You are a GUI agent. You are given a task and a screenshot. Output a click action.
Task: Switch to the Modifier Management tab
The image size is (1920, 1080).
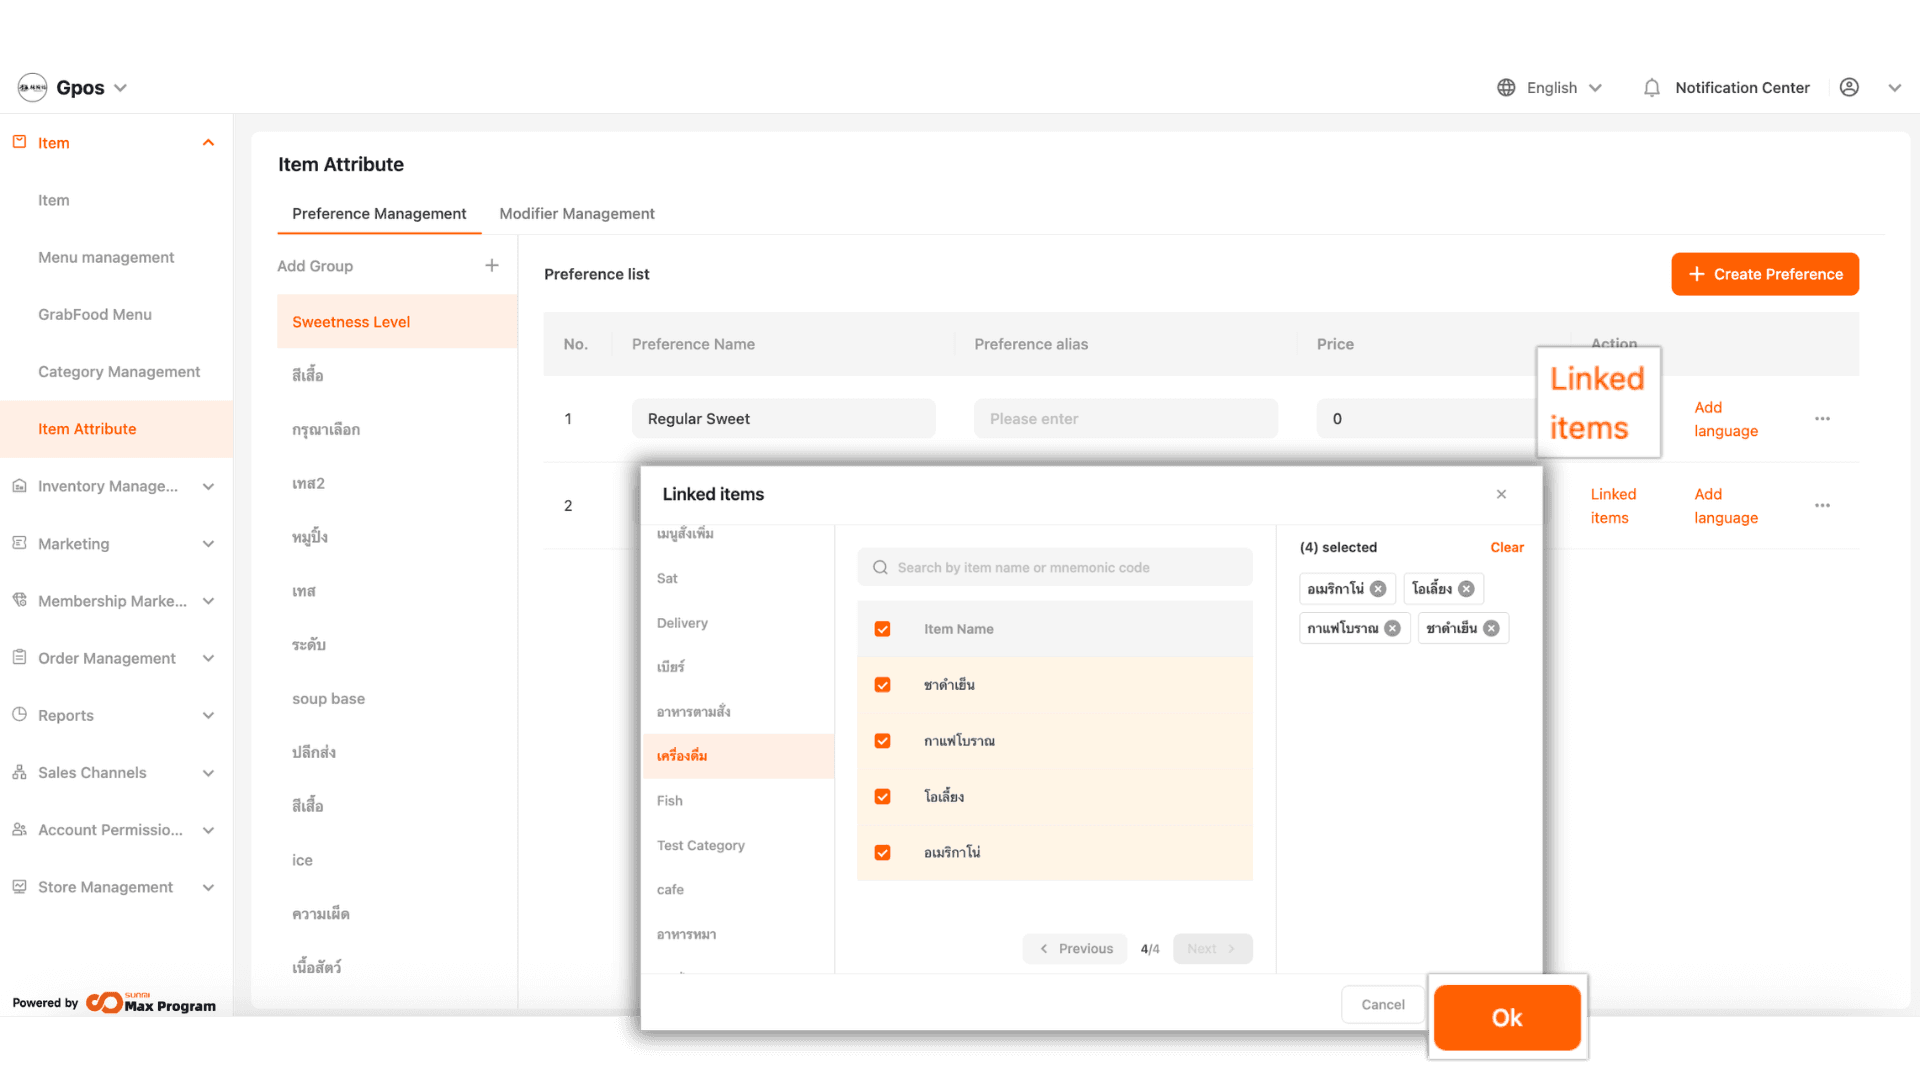click(x=577, y=214)
